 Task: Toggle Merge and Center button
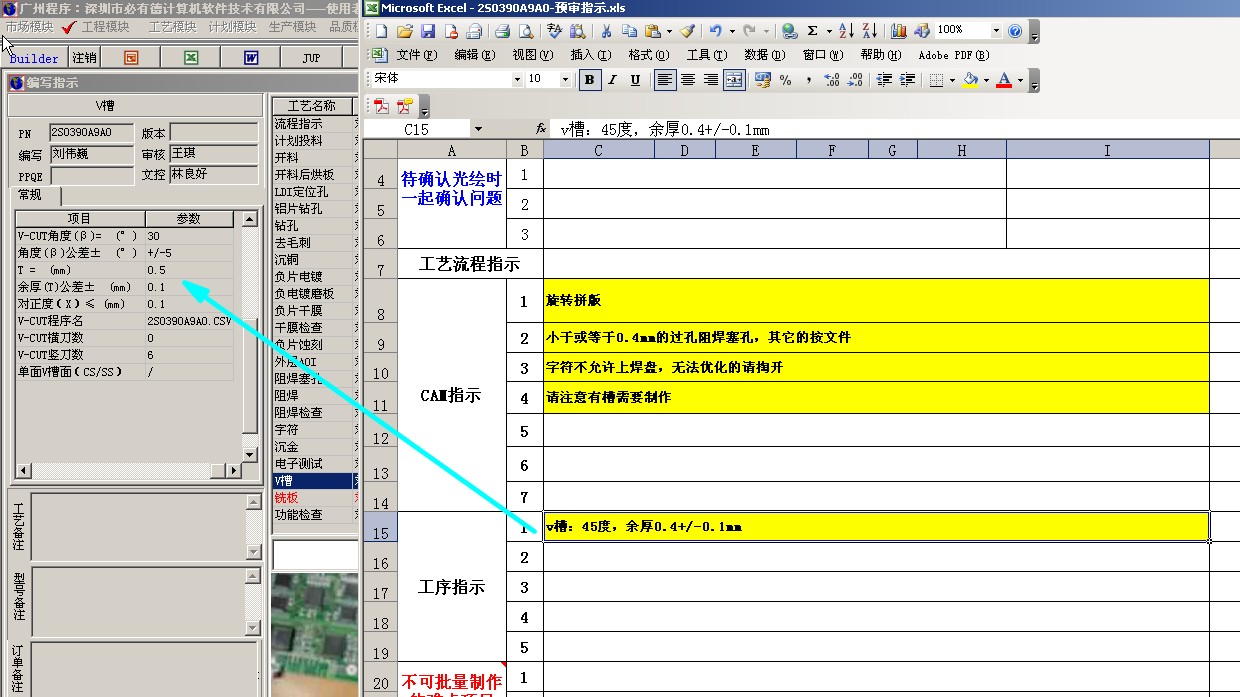734,79
